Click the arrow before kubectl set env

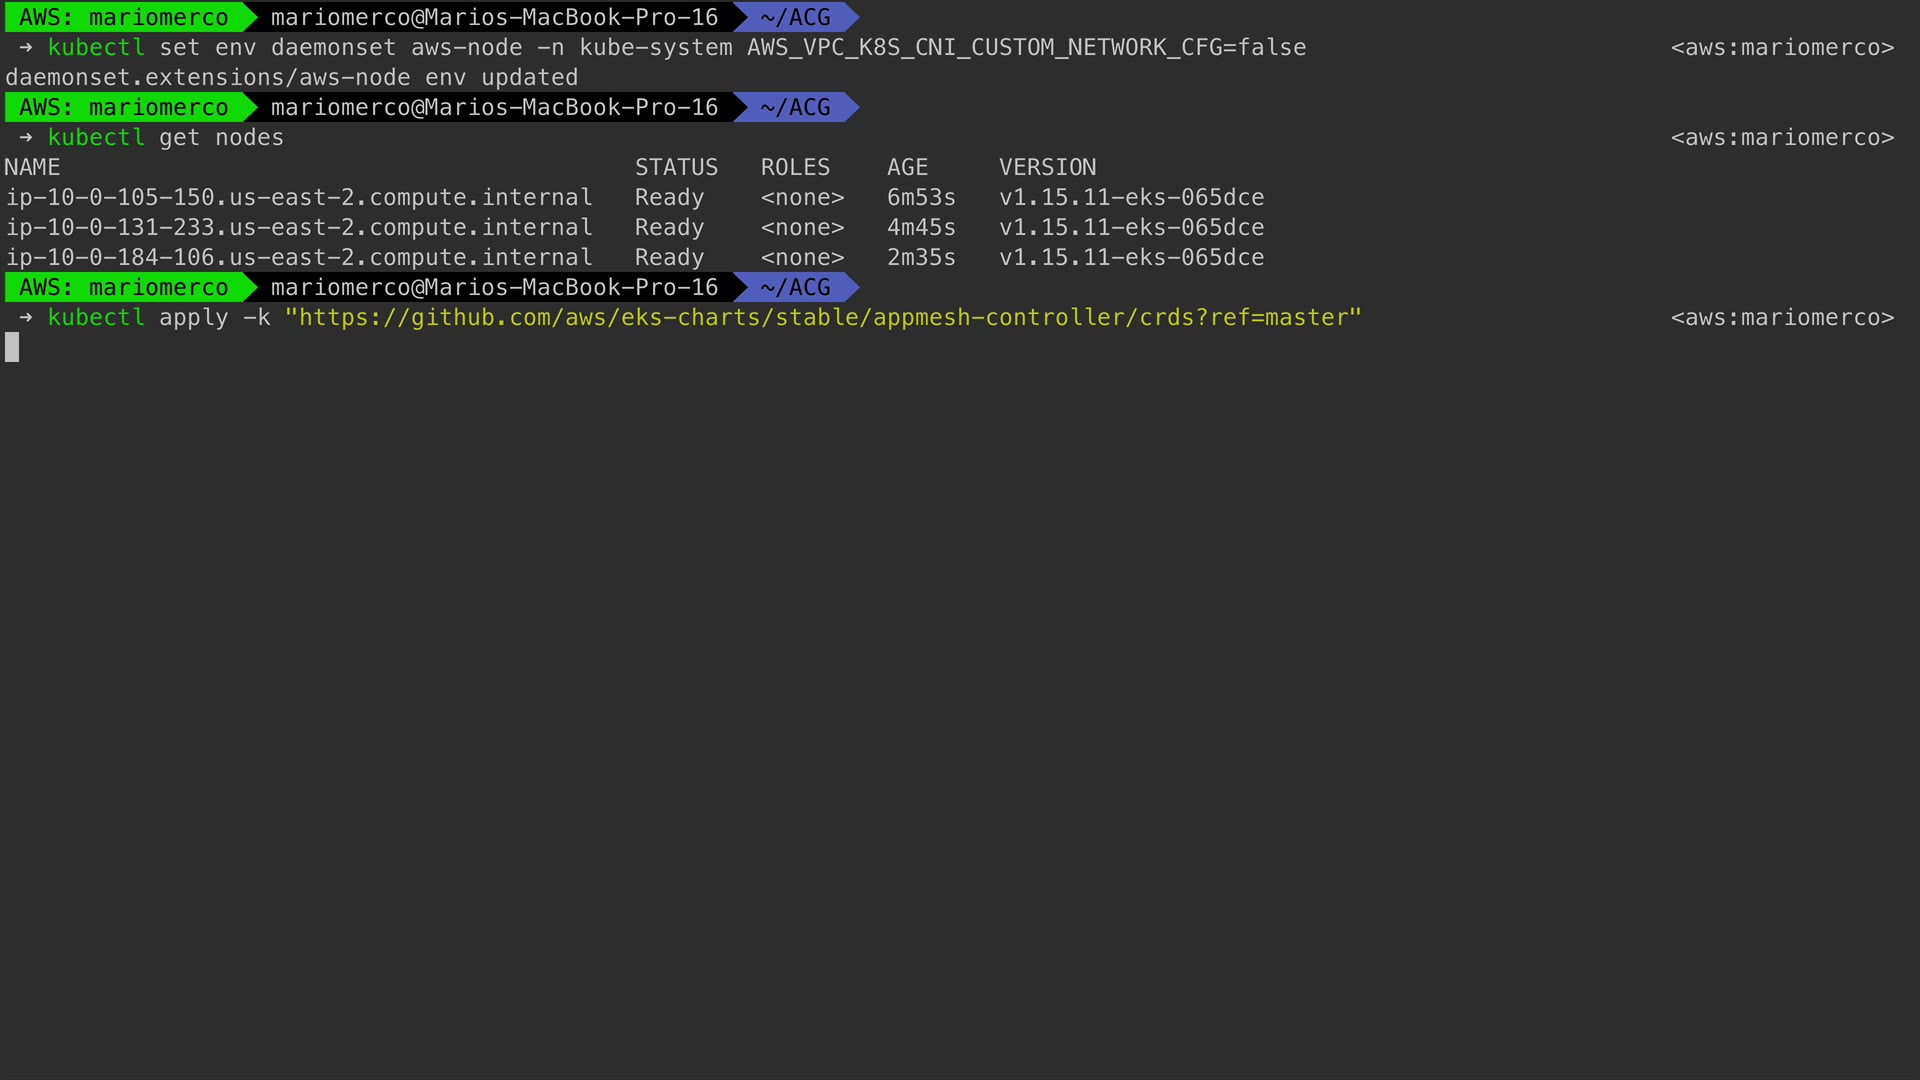pos(26,48)
